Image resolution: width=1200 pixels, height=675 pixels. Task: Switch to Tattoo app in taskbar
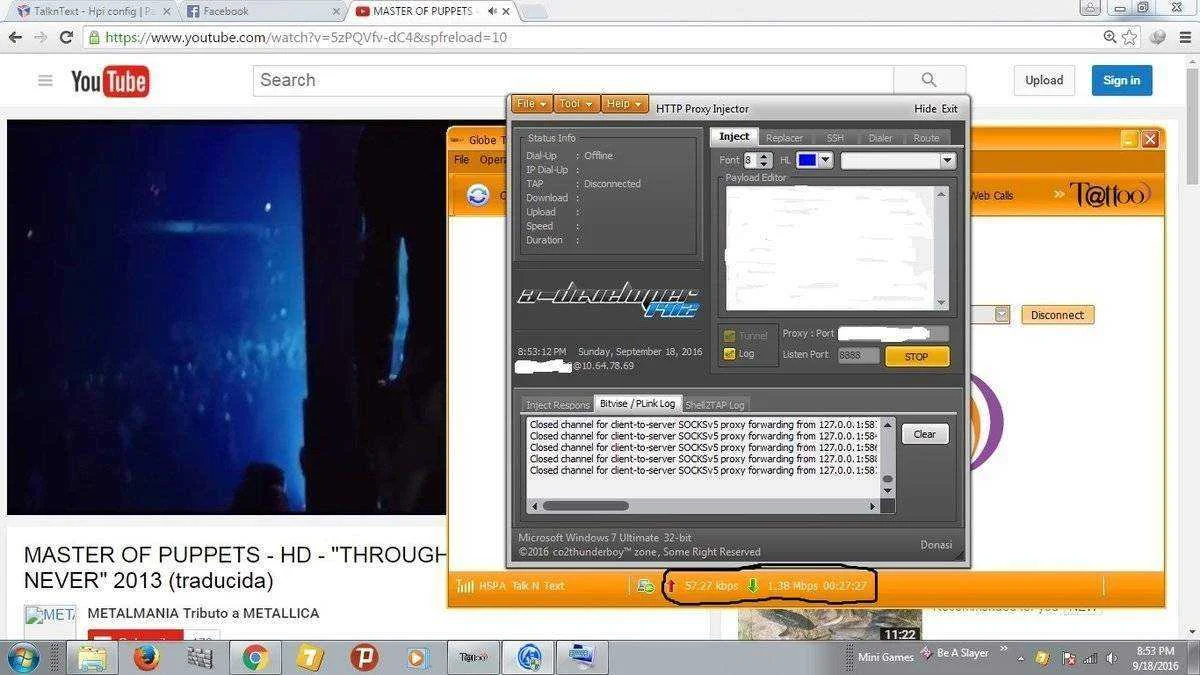[473, 658]
